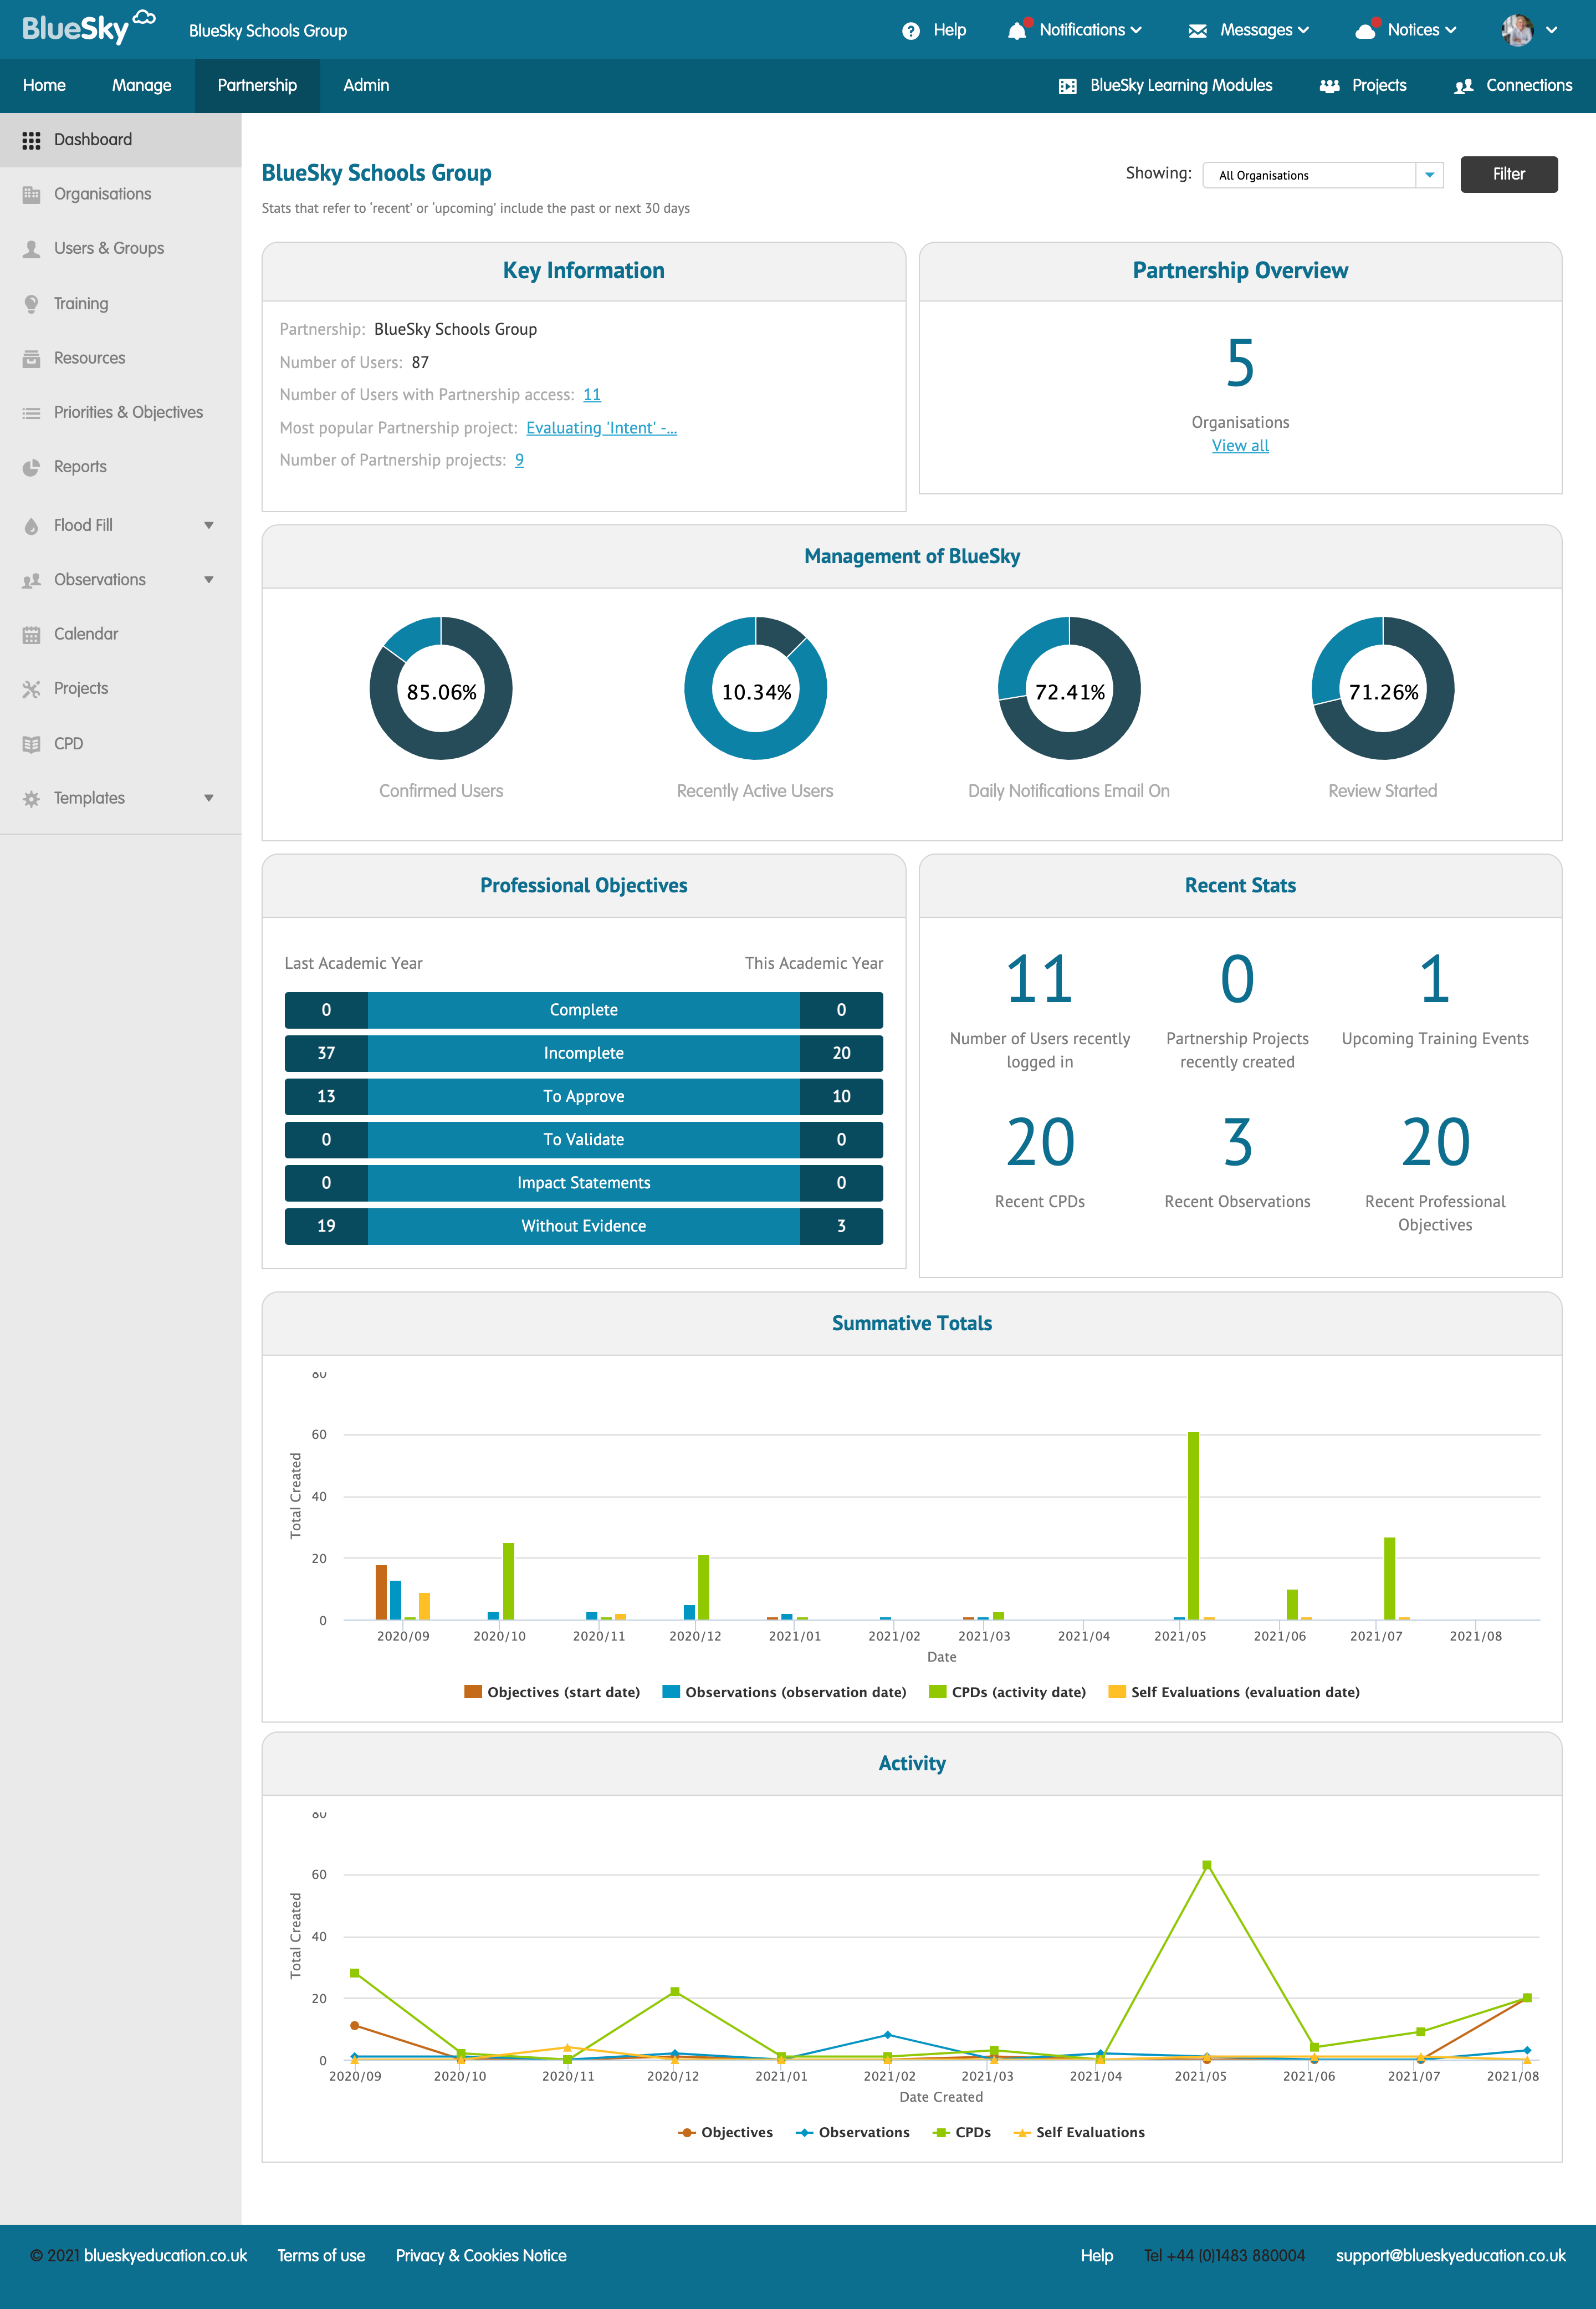The width and height of the screenshot is (1596, 2309).
Task: Click the Organisations building icon
Action: point(31,194)
